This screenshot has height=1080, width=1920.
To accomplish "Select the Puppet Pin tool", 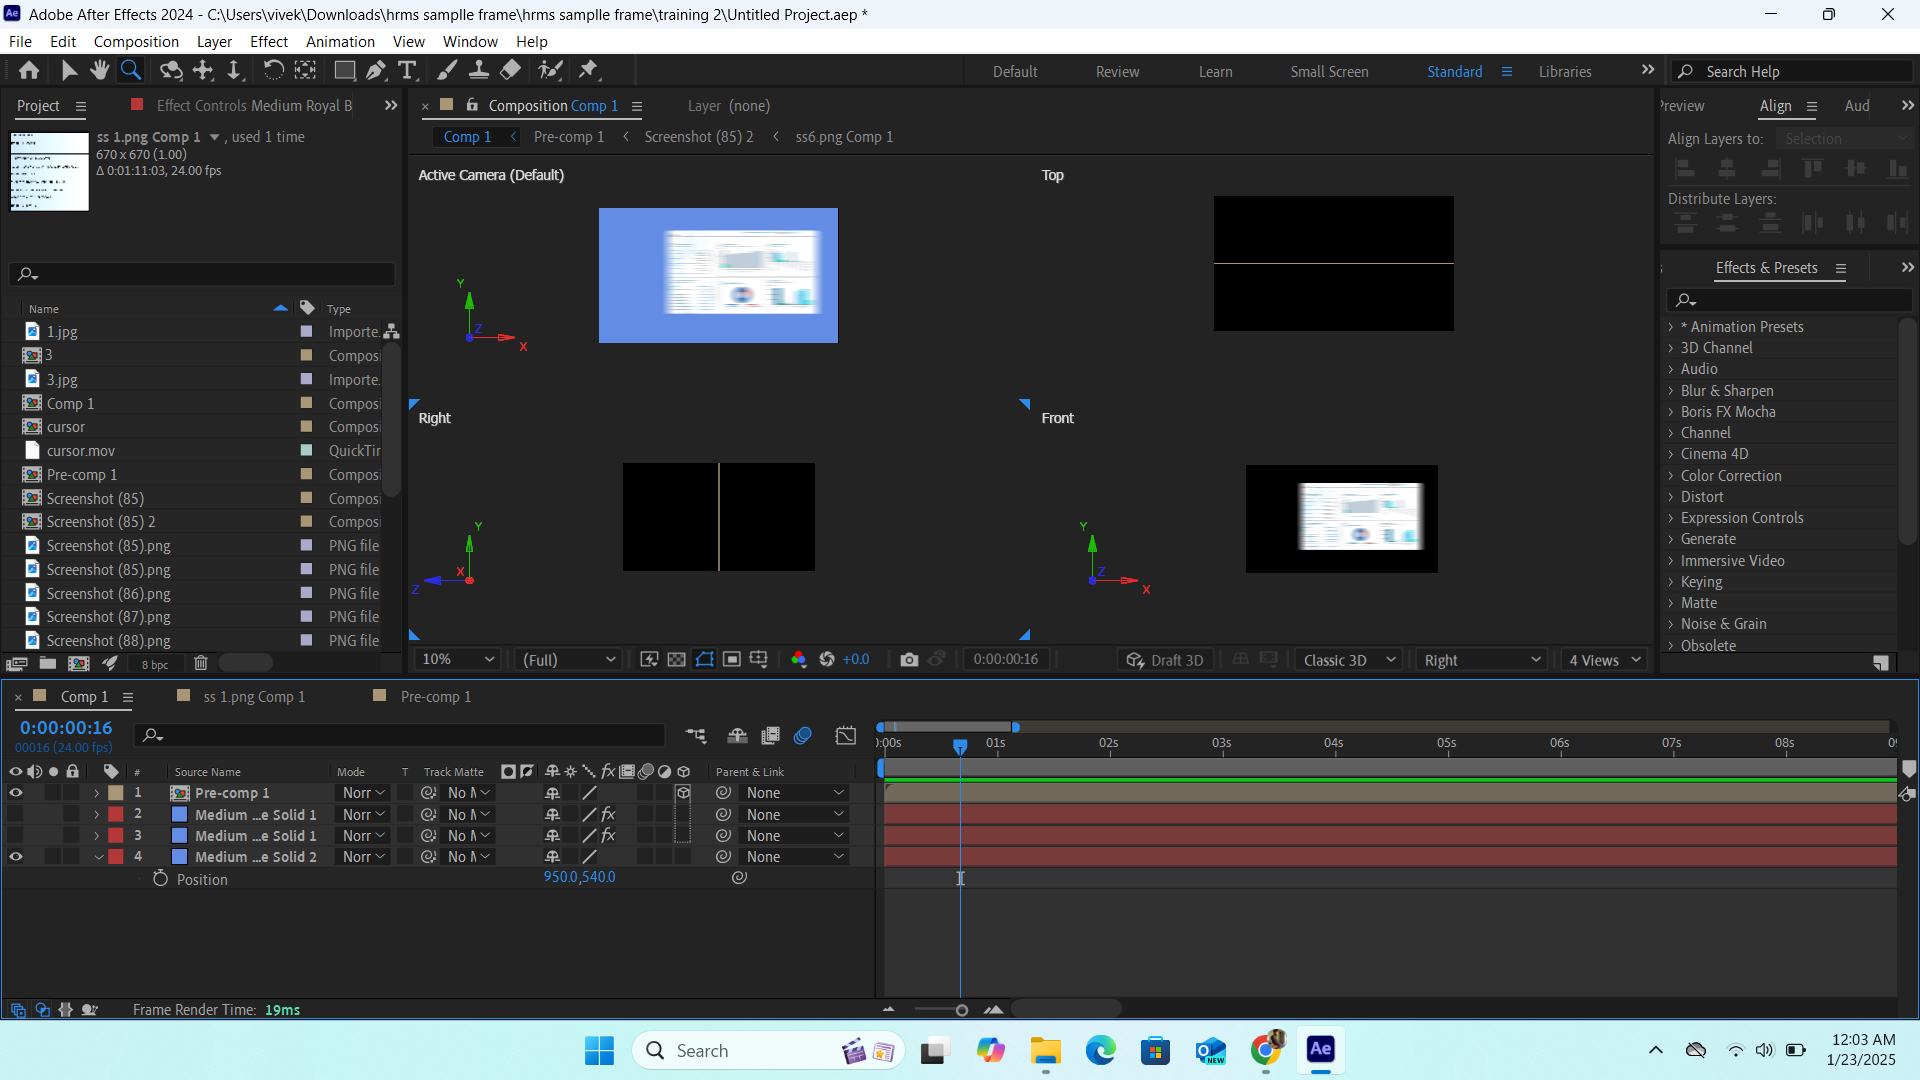I will point(590,70).
